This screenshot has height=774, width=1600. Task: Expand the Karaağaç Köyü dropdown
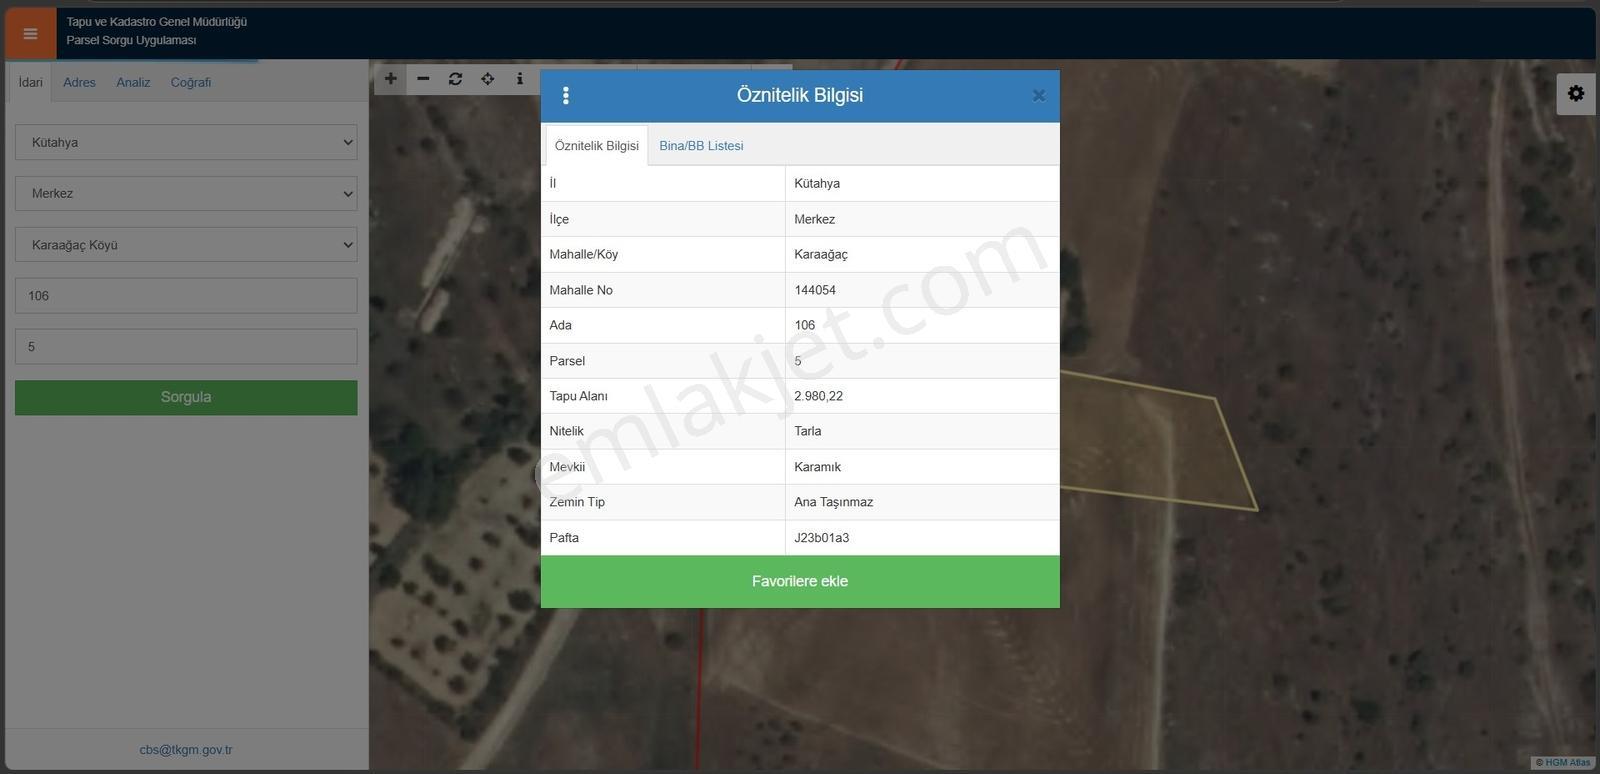tap(186, 245)
